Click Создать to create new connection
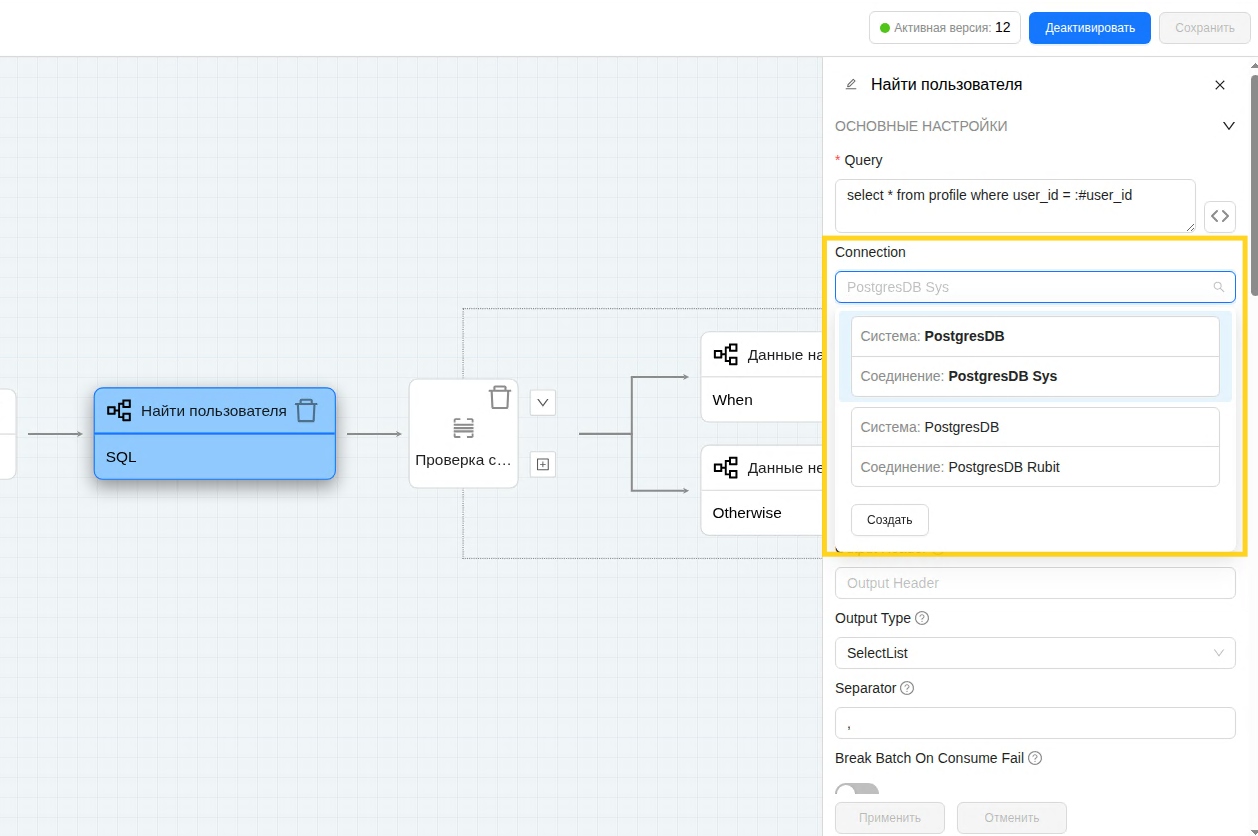 coord(889,520)
